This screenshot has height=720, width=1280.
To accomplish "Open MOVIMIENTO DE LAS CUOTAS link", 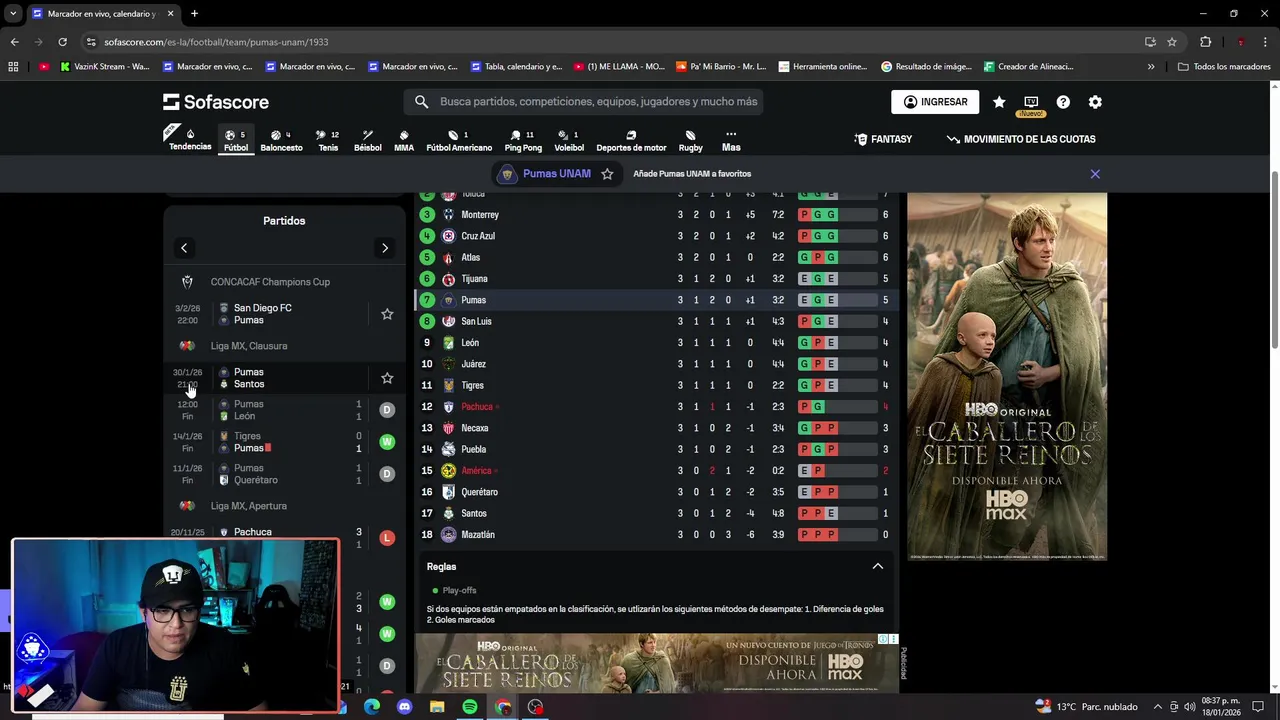I will [x=1021, y=139].
